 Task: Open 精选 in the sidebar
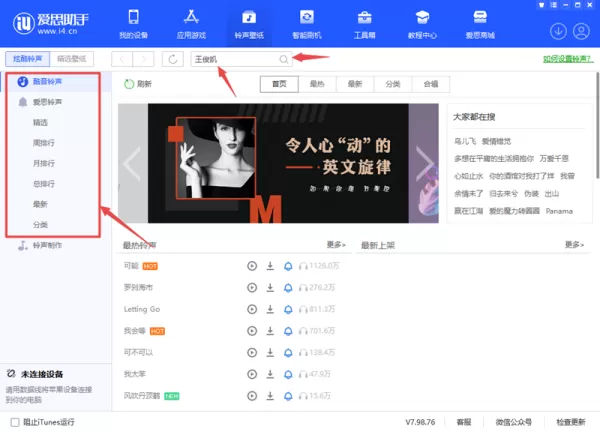[x=40, y=122]
